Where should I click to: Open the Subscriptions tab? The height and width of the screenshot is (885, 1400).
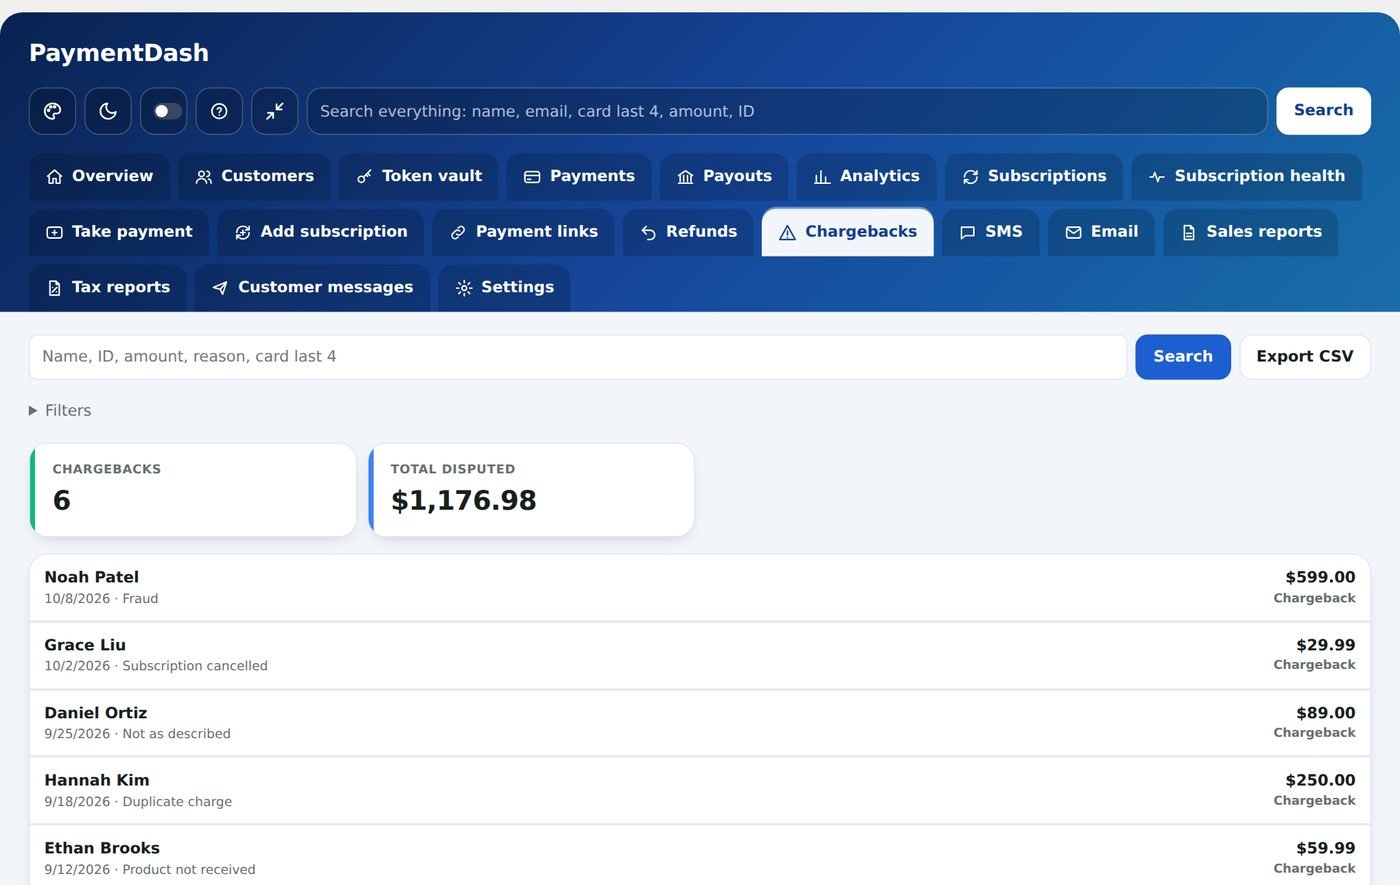pos(1034,177)
